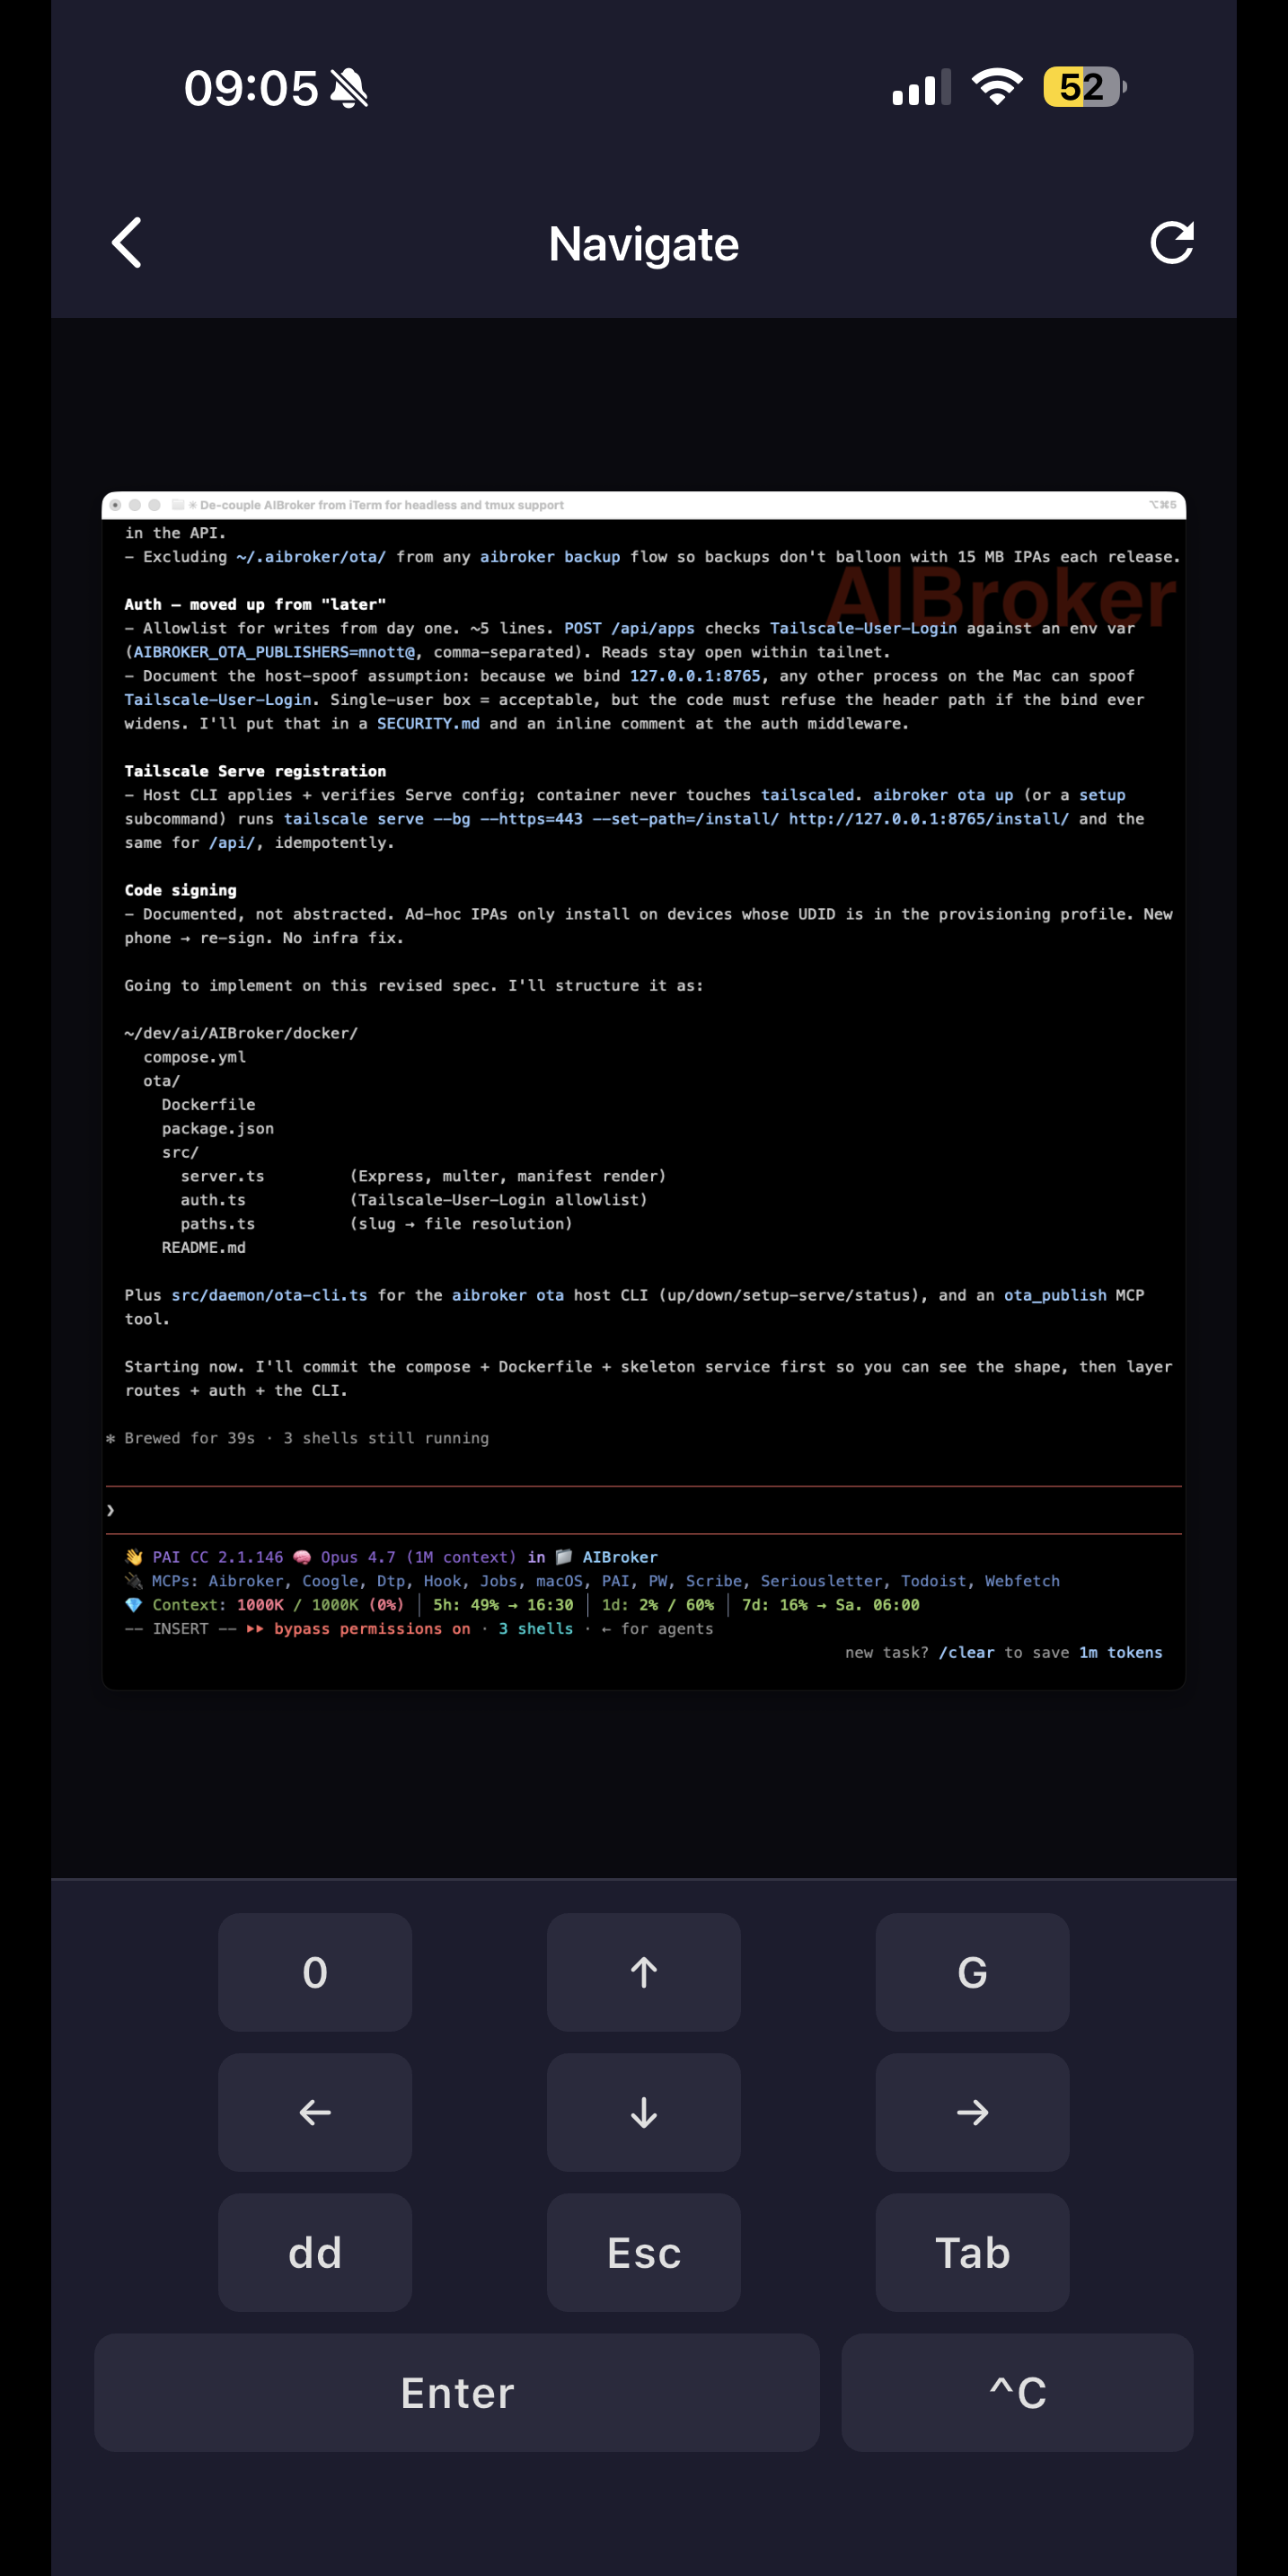Tap the Wi-Fi icon in status bar

point(997,86)
